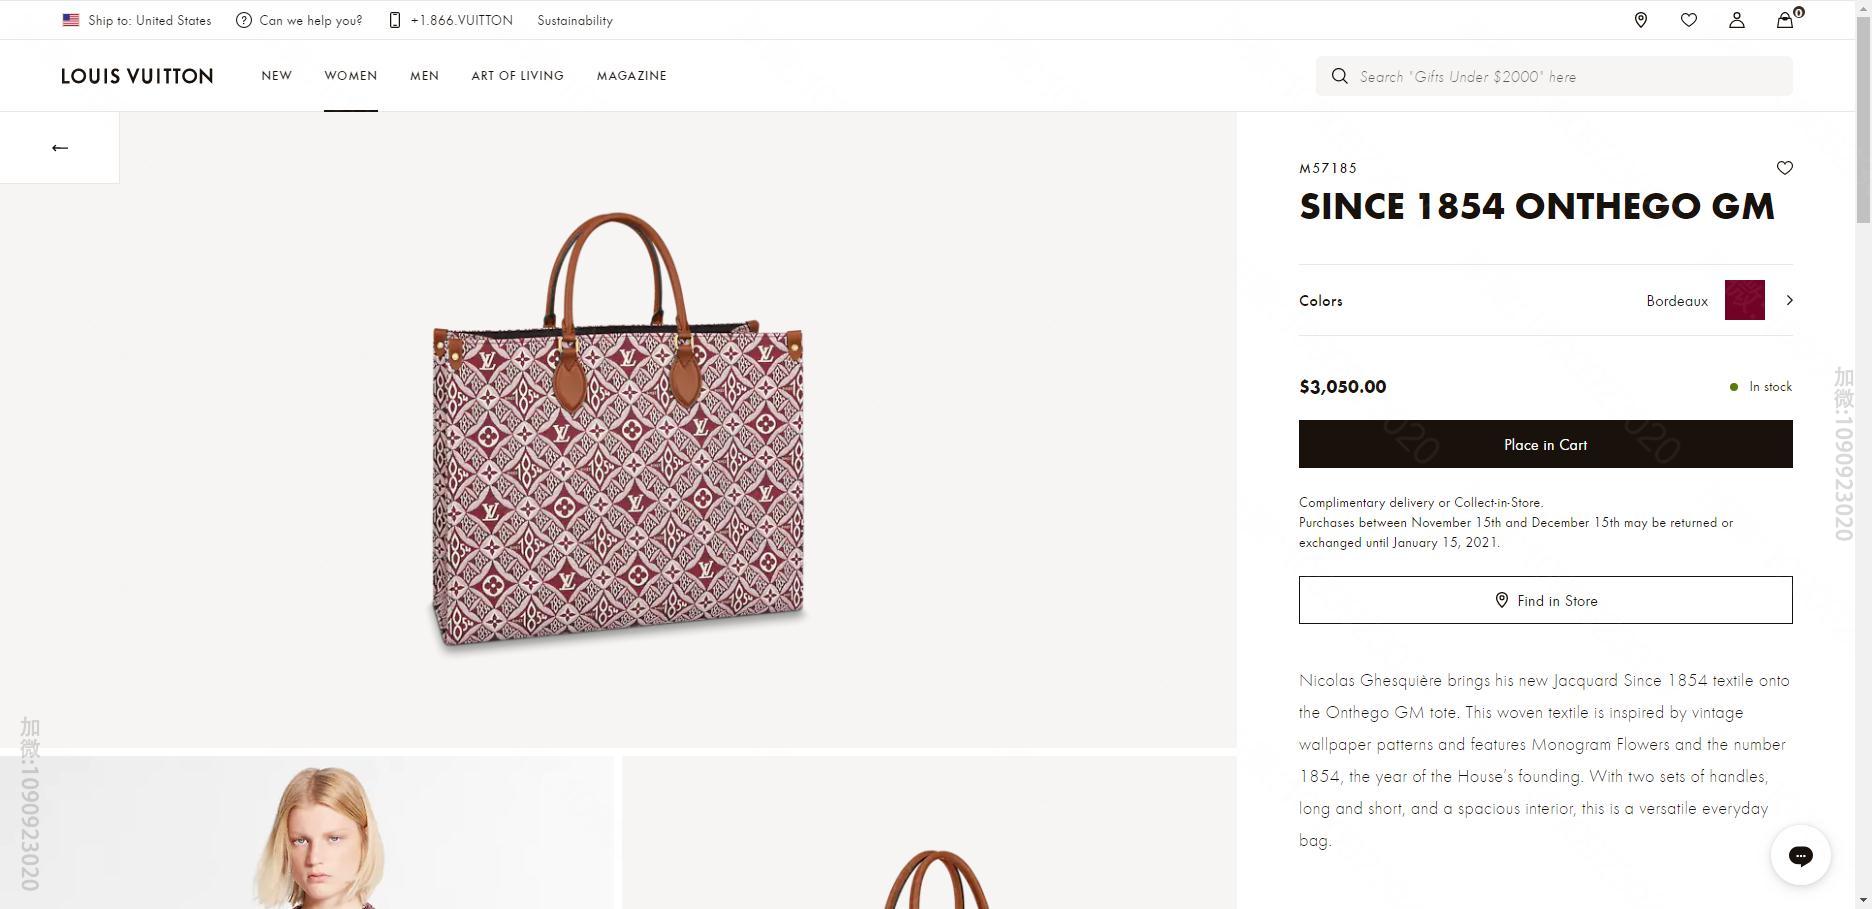The height and width of the screenshot is (909, 1872).
Task: Open the Women menu
Action: (350, 76)
